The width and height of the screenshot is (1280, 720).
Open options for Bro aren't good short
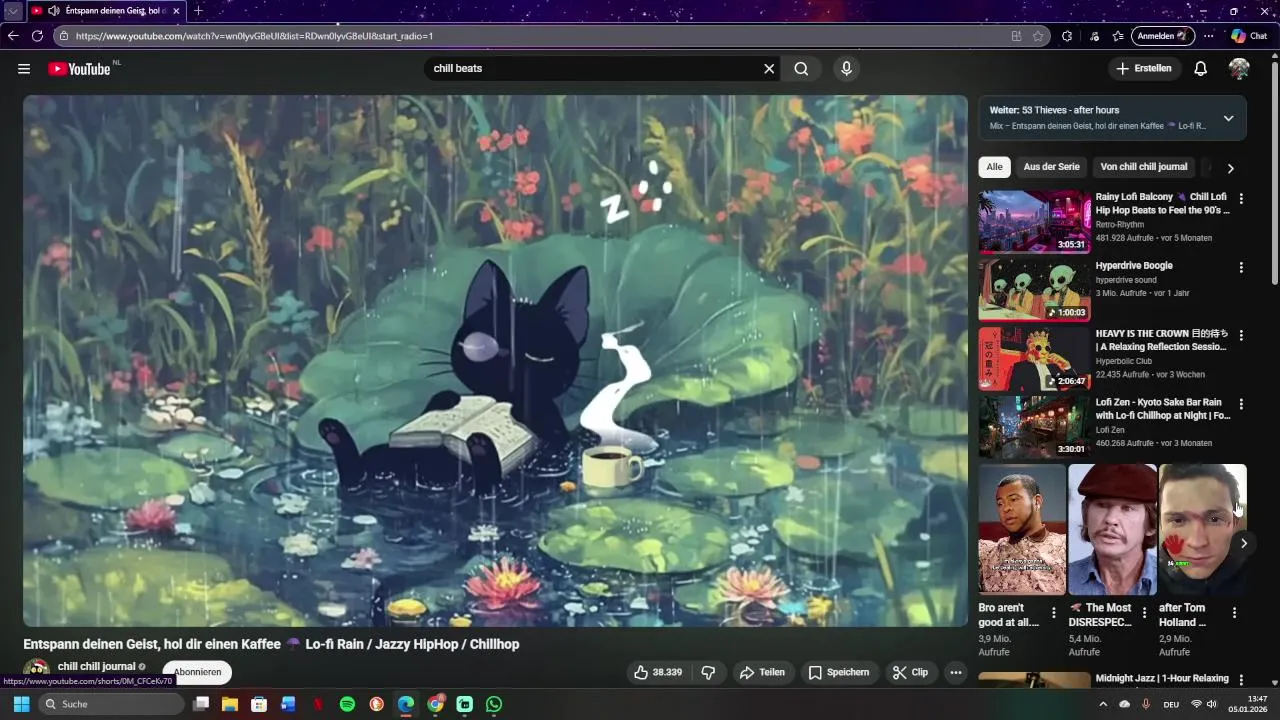click(1053, 613)
